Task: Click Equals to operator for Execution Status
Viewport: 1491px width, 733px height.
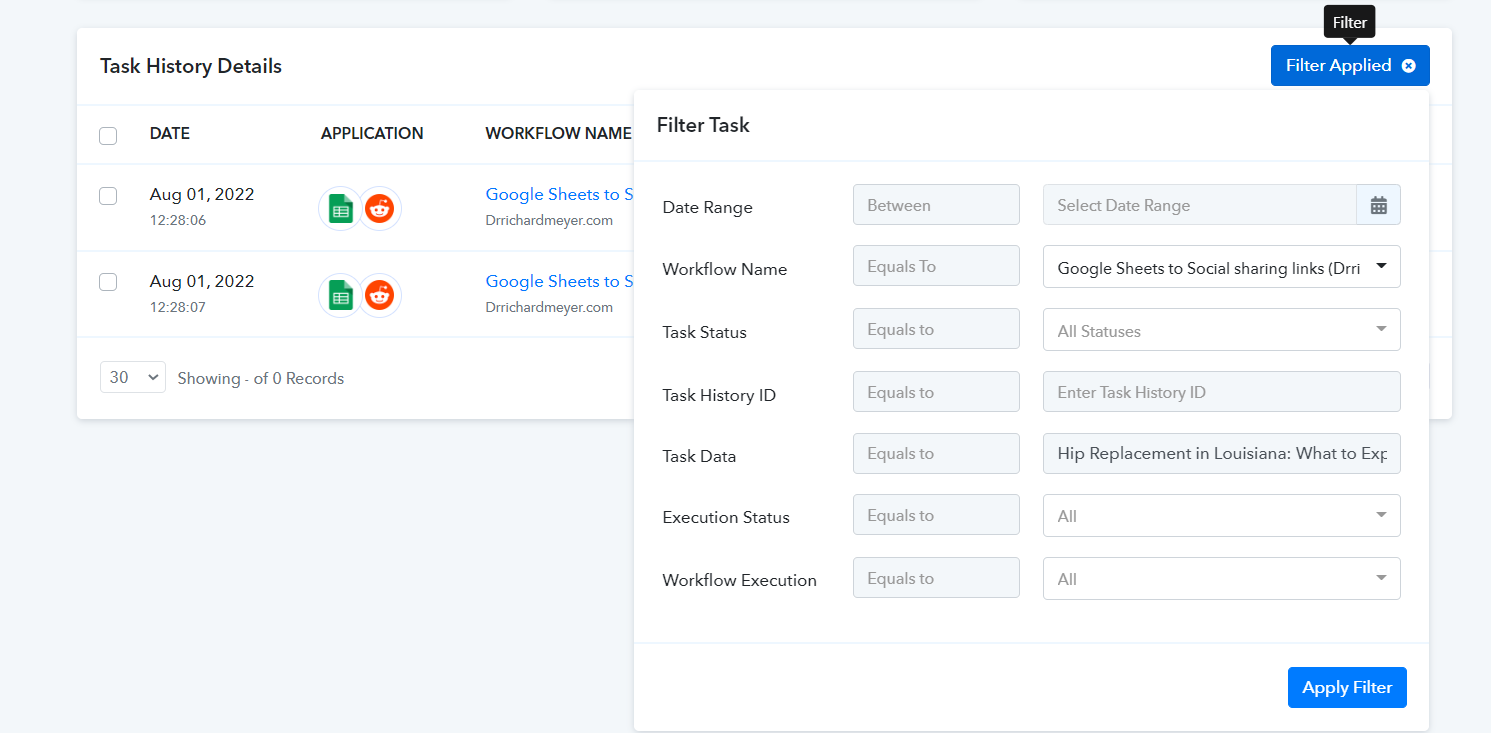Action: (x=936, y=515)
